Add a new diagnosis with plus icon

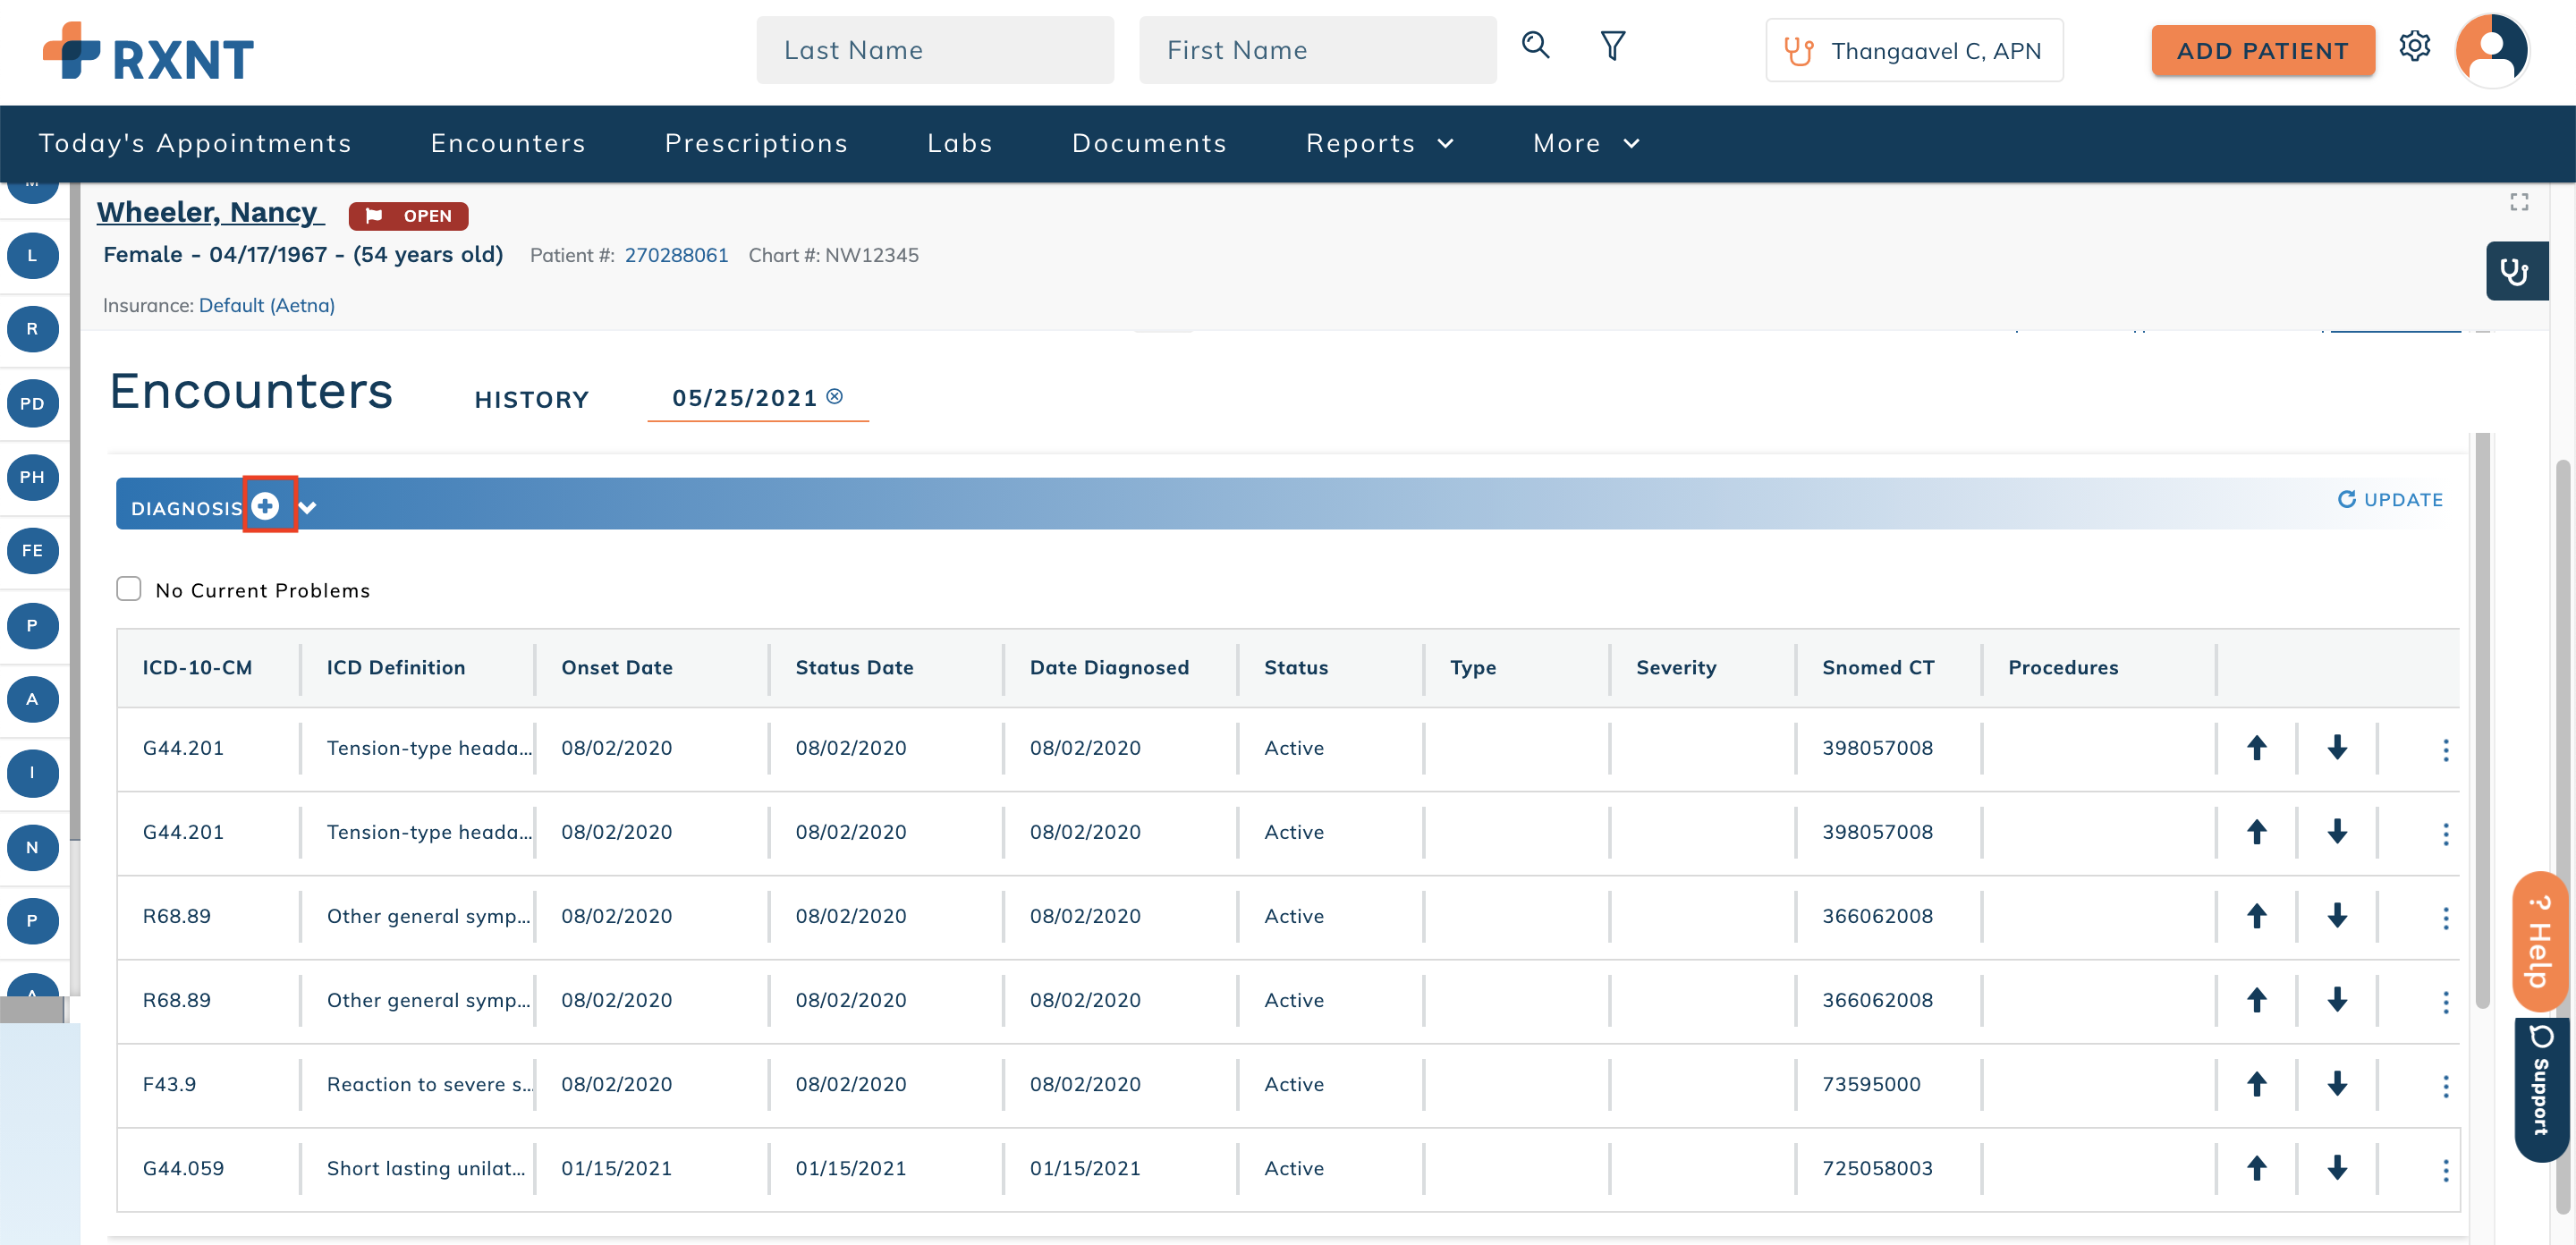(x=265, y=506)
